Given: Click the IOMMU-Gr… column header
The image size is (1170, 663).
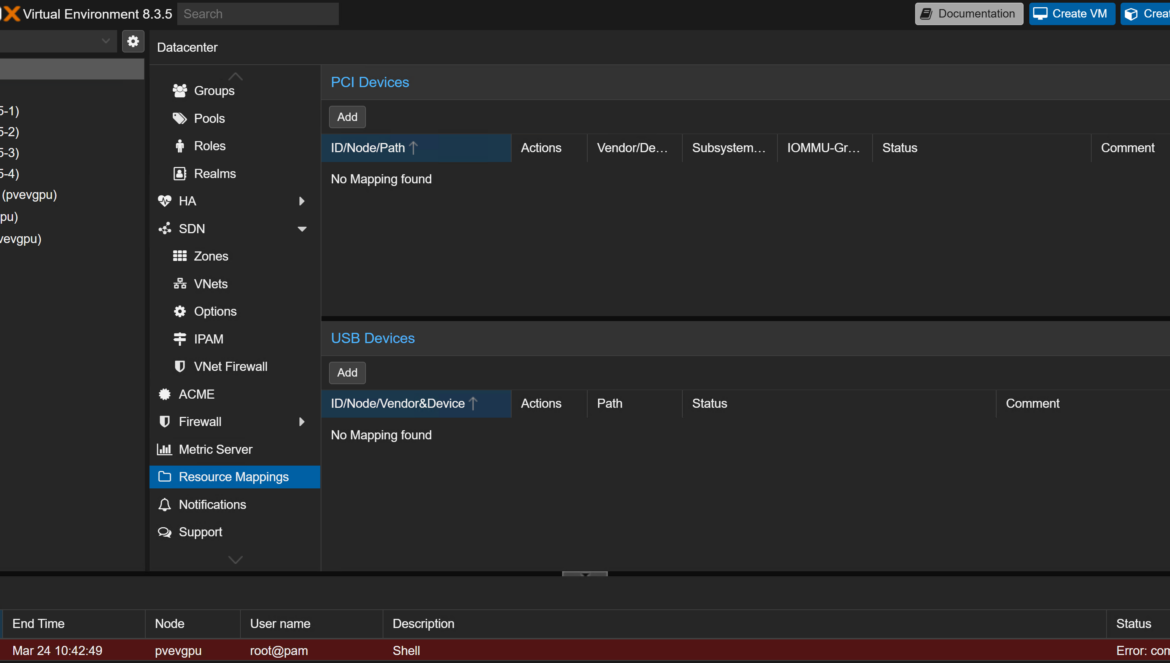Looking at the screenshot, I should (825, 148).
